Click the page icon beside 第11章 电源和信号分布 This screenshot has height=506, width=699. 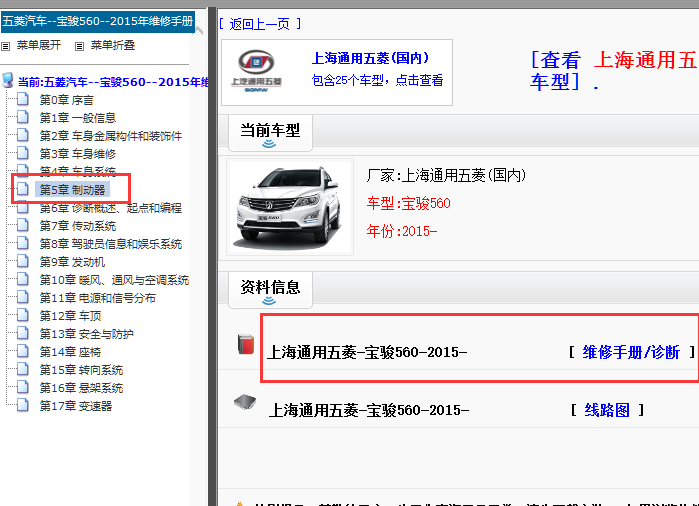tap(23, 297)
